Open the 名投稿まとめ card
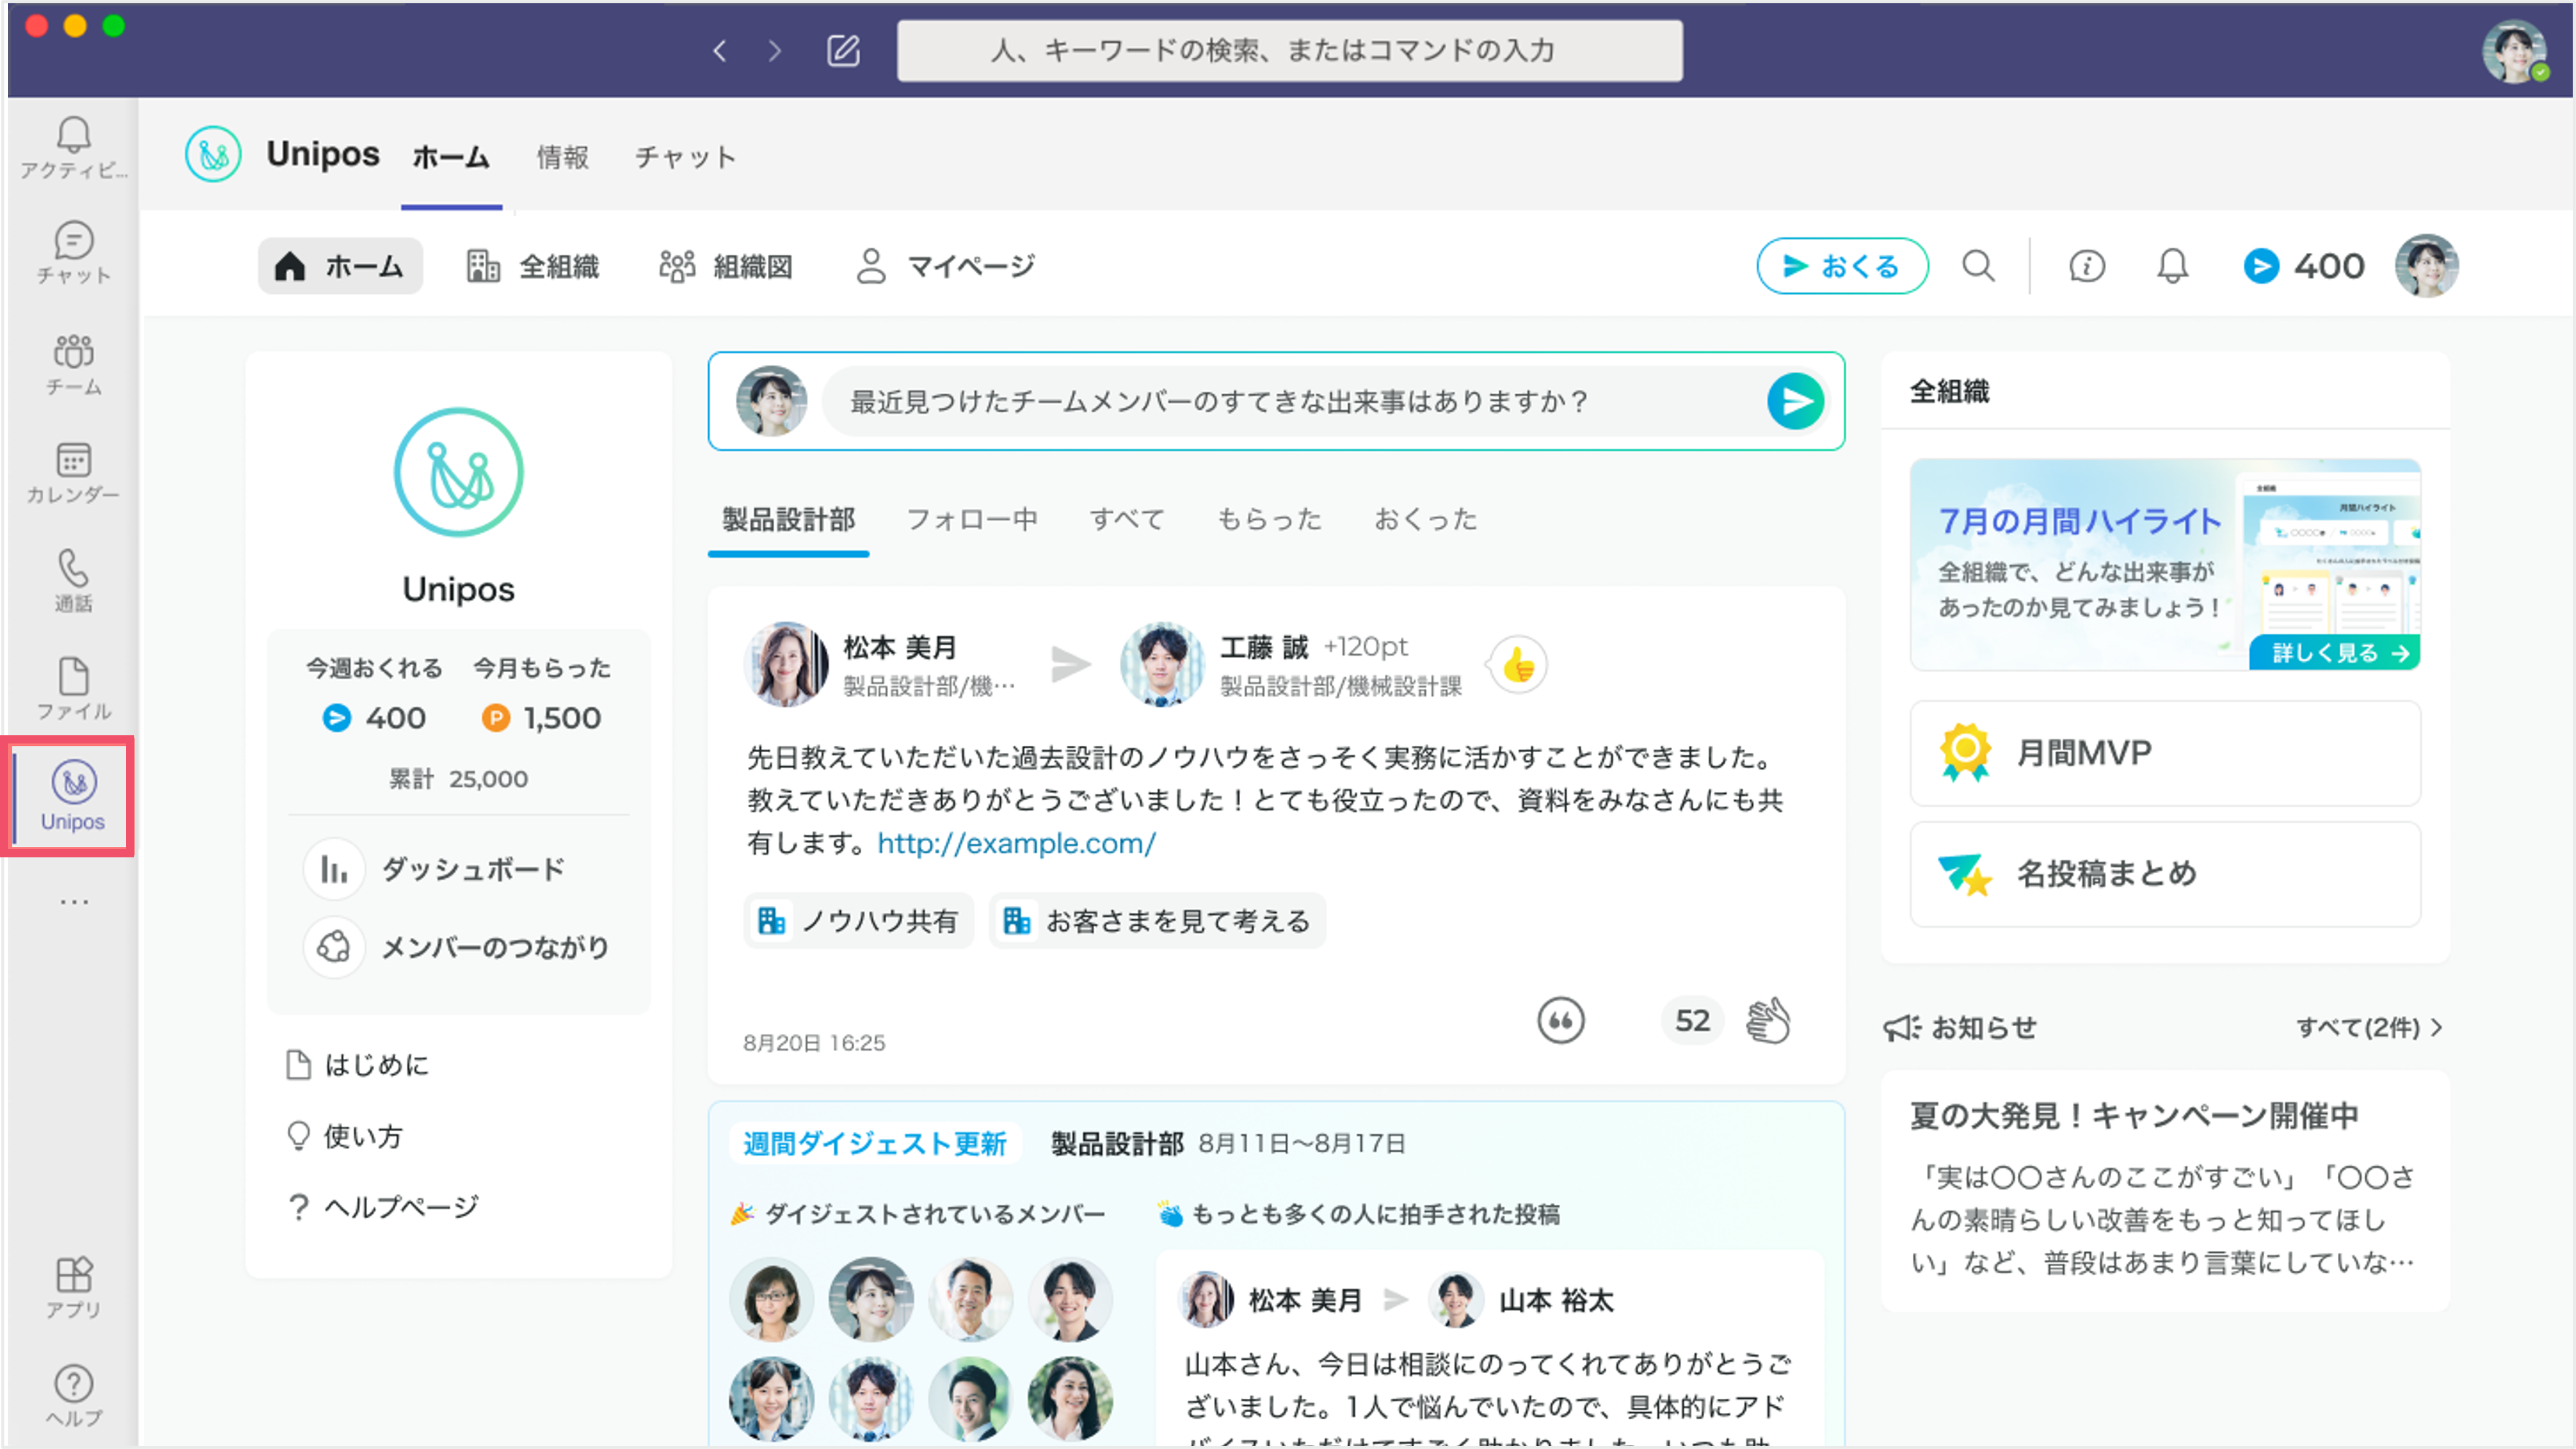2576x1449 pixels. (2165, 874)
